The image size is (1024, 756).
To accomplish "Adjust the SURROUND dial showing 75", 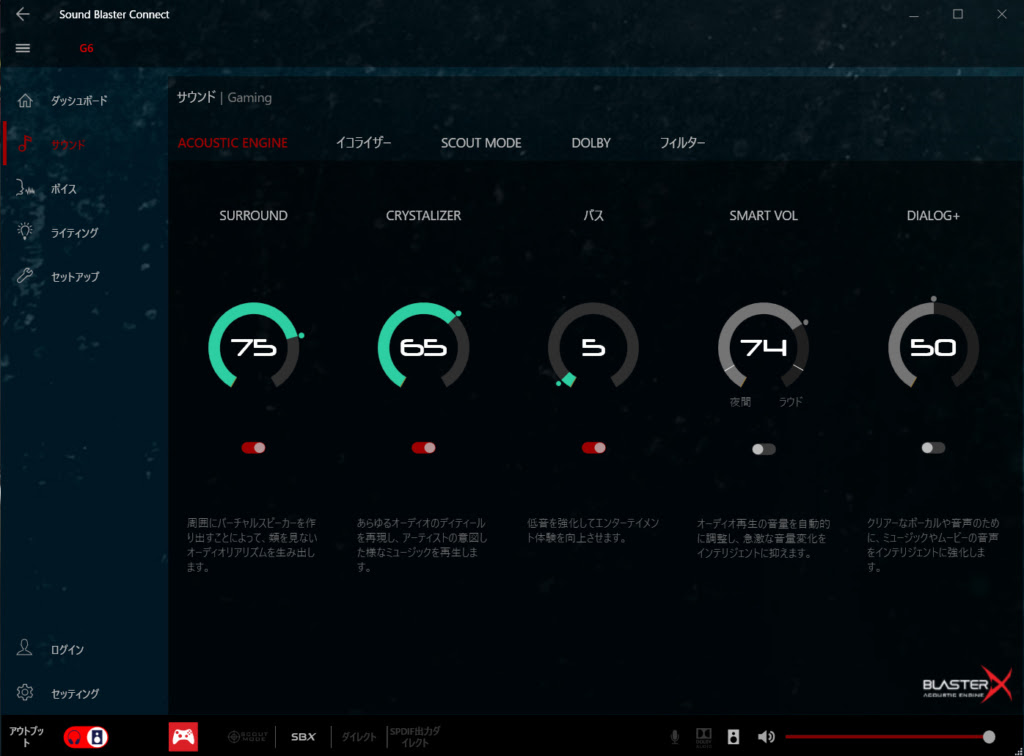I will pyautogui.click(x=253, y=347).
